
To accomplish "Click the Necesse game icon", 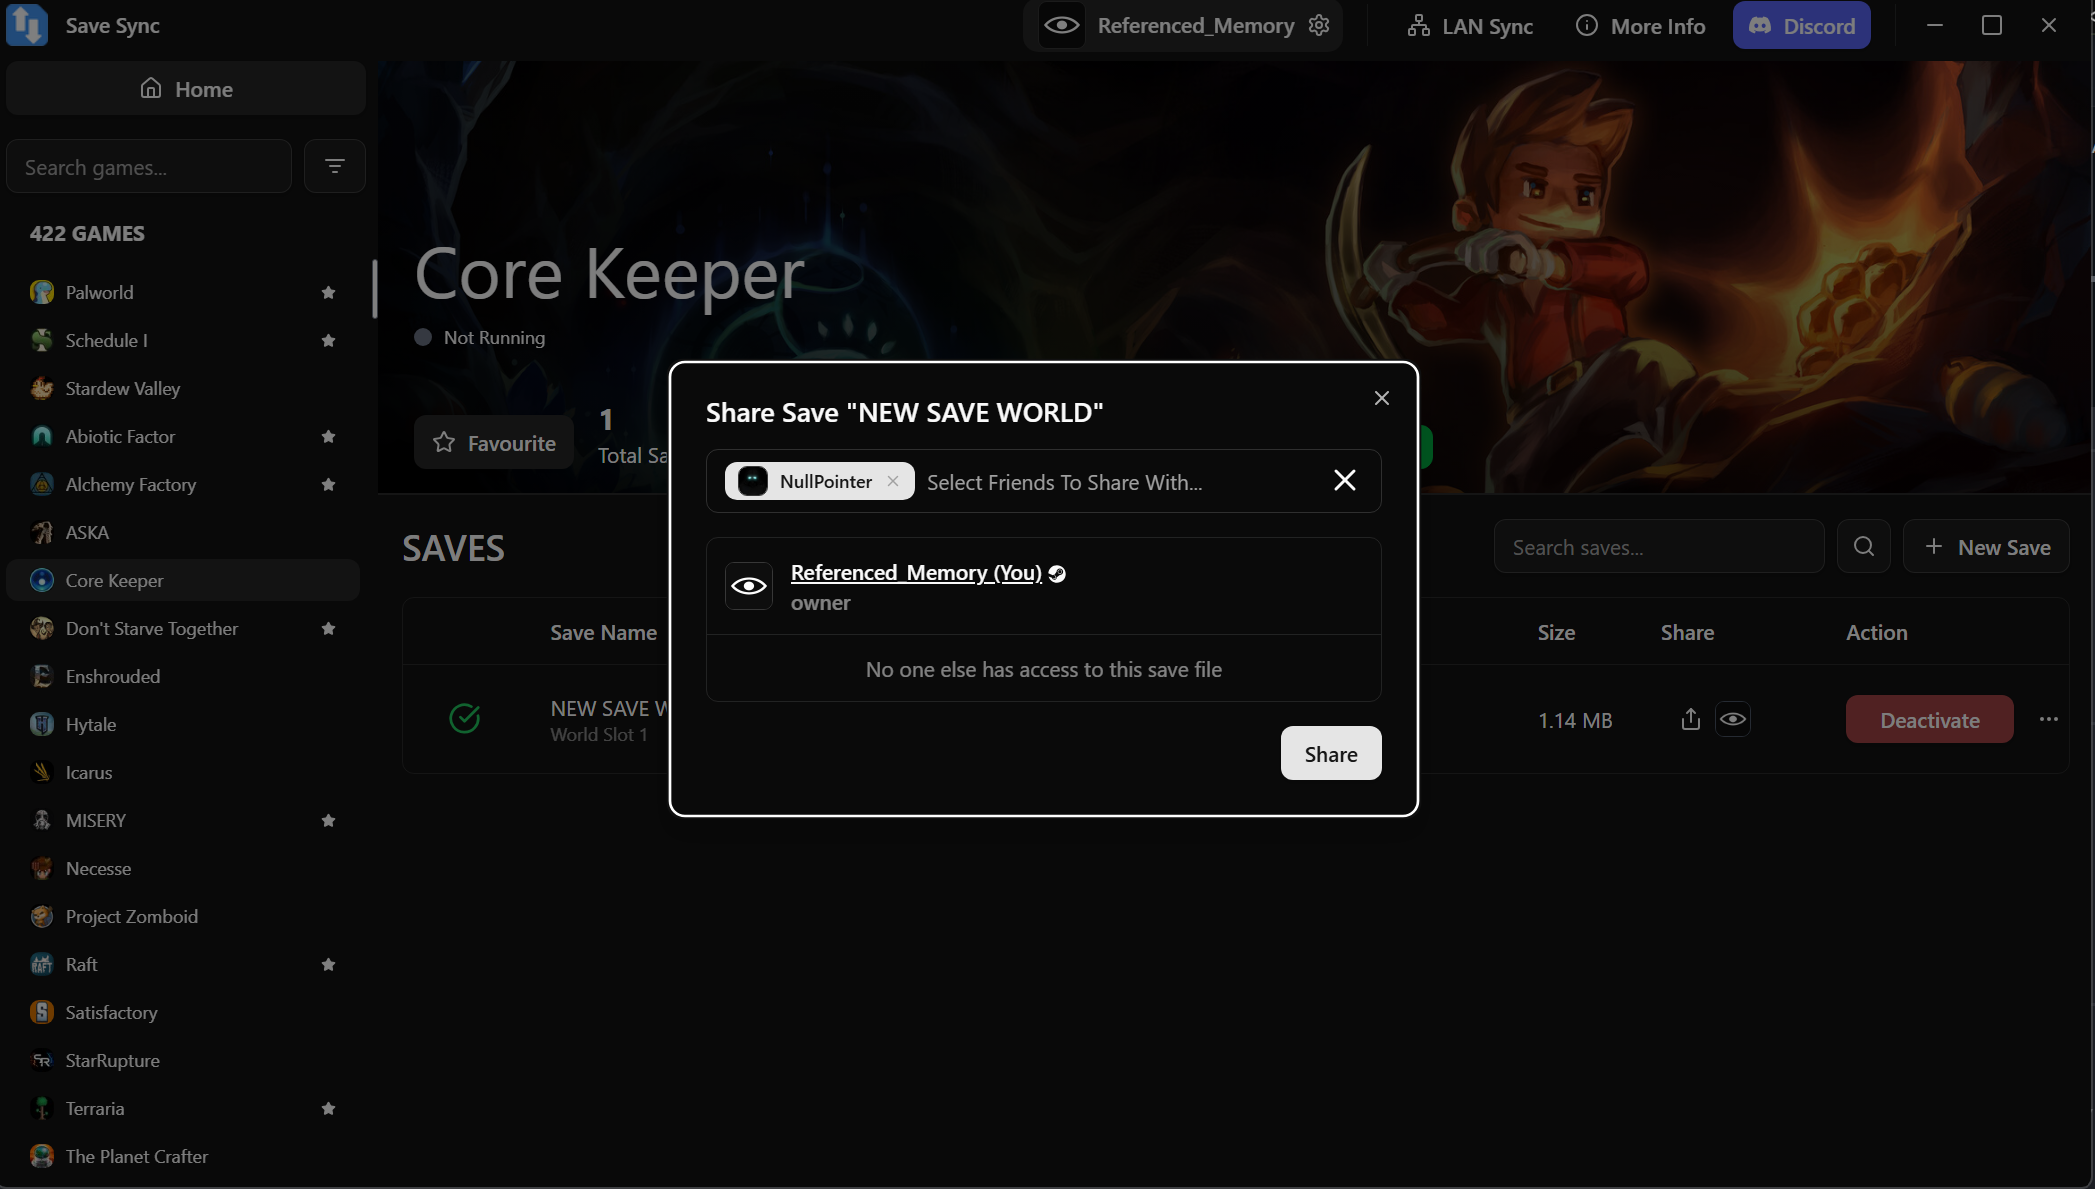I will coord(42,868).
